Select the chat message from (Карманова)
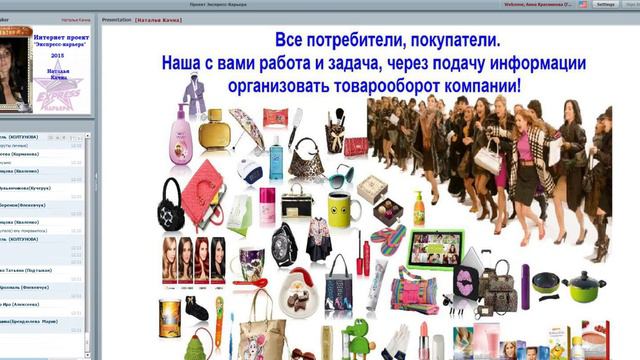This screenshot has width=640, height=360. [42, 158]
